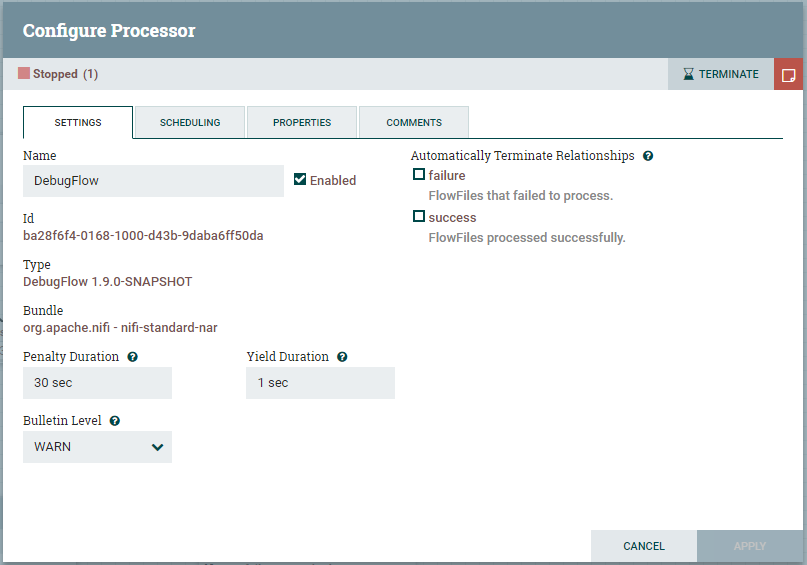Image resolution: width=807 pixels, height=565 pixels.
Task: Click the processor Id value text
Action: point(143,236)
